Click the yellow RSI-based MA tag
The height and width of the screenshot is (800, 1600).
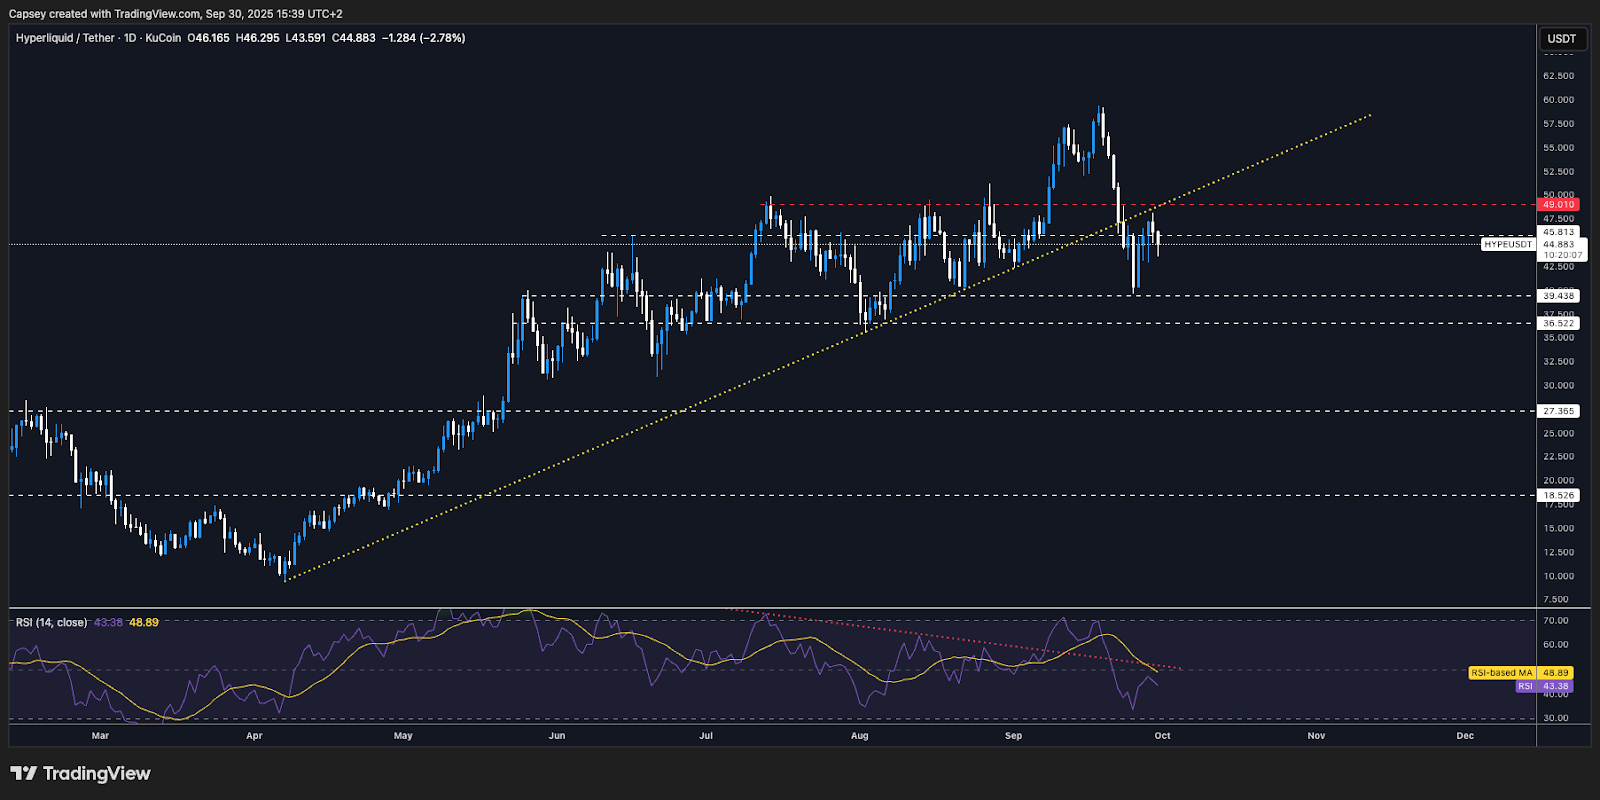pos(1501,673)
